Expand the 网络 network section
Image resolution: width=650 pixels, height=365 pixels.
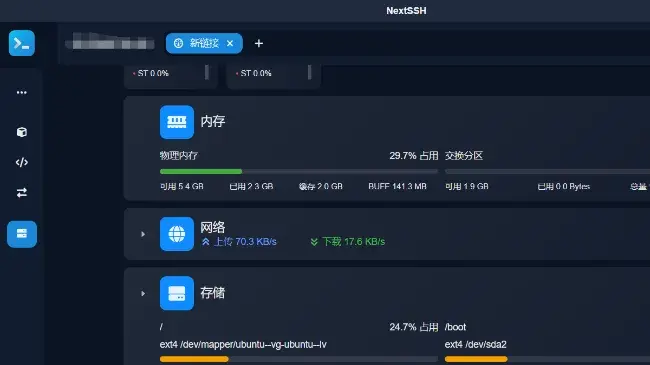pos(143,234)
